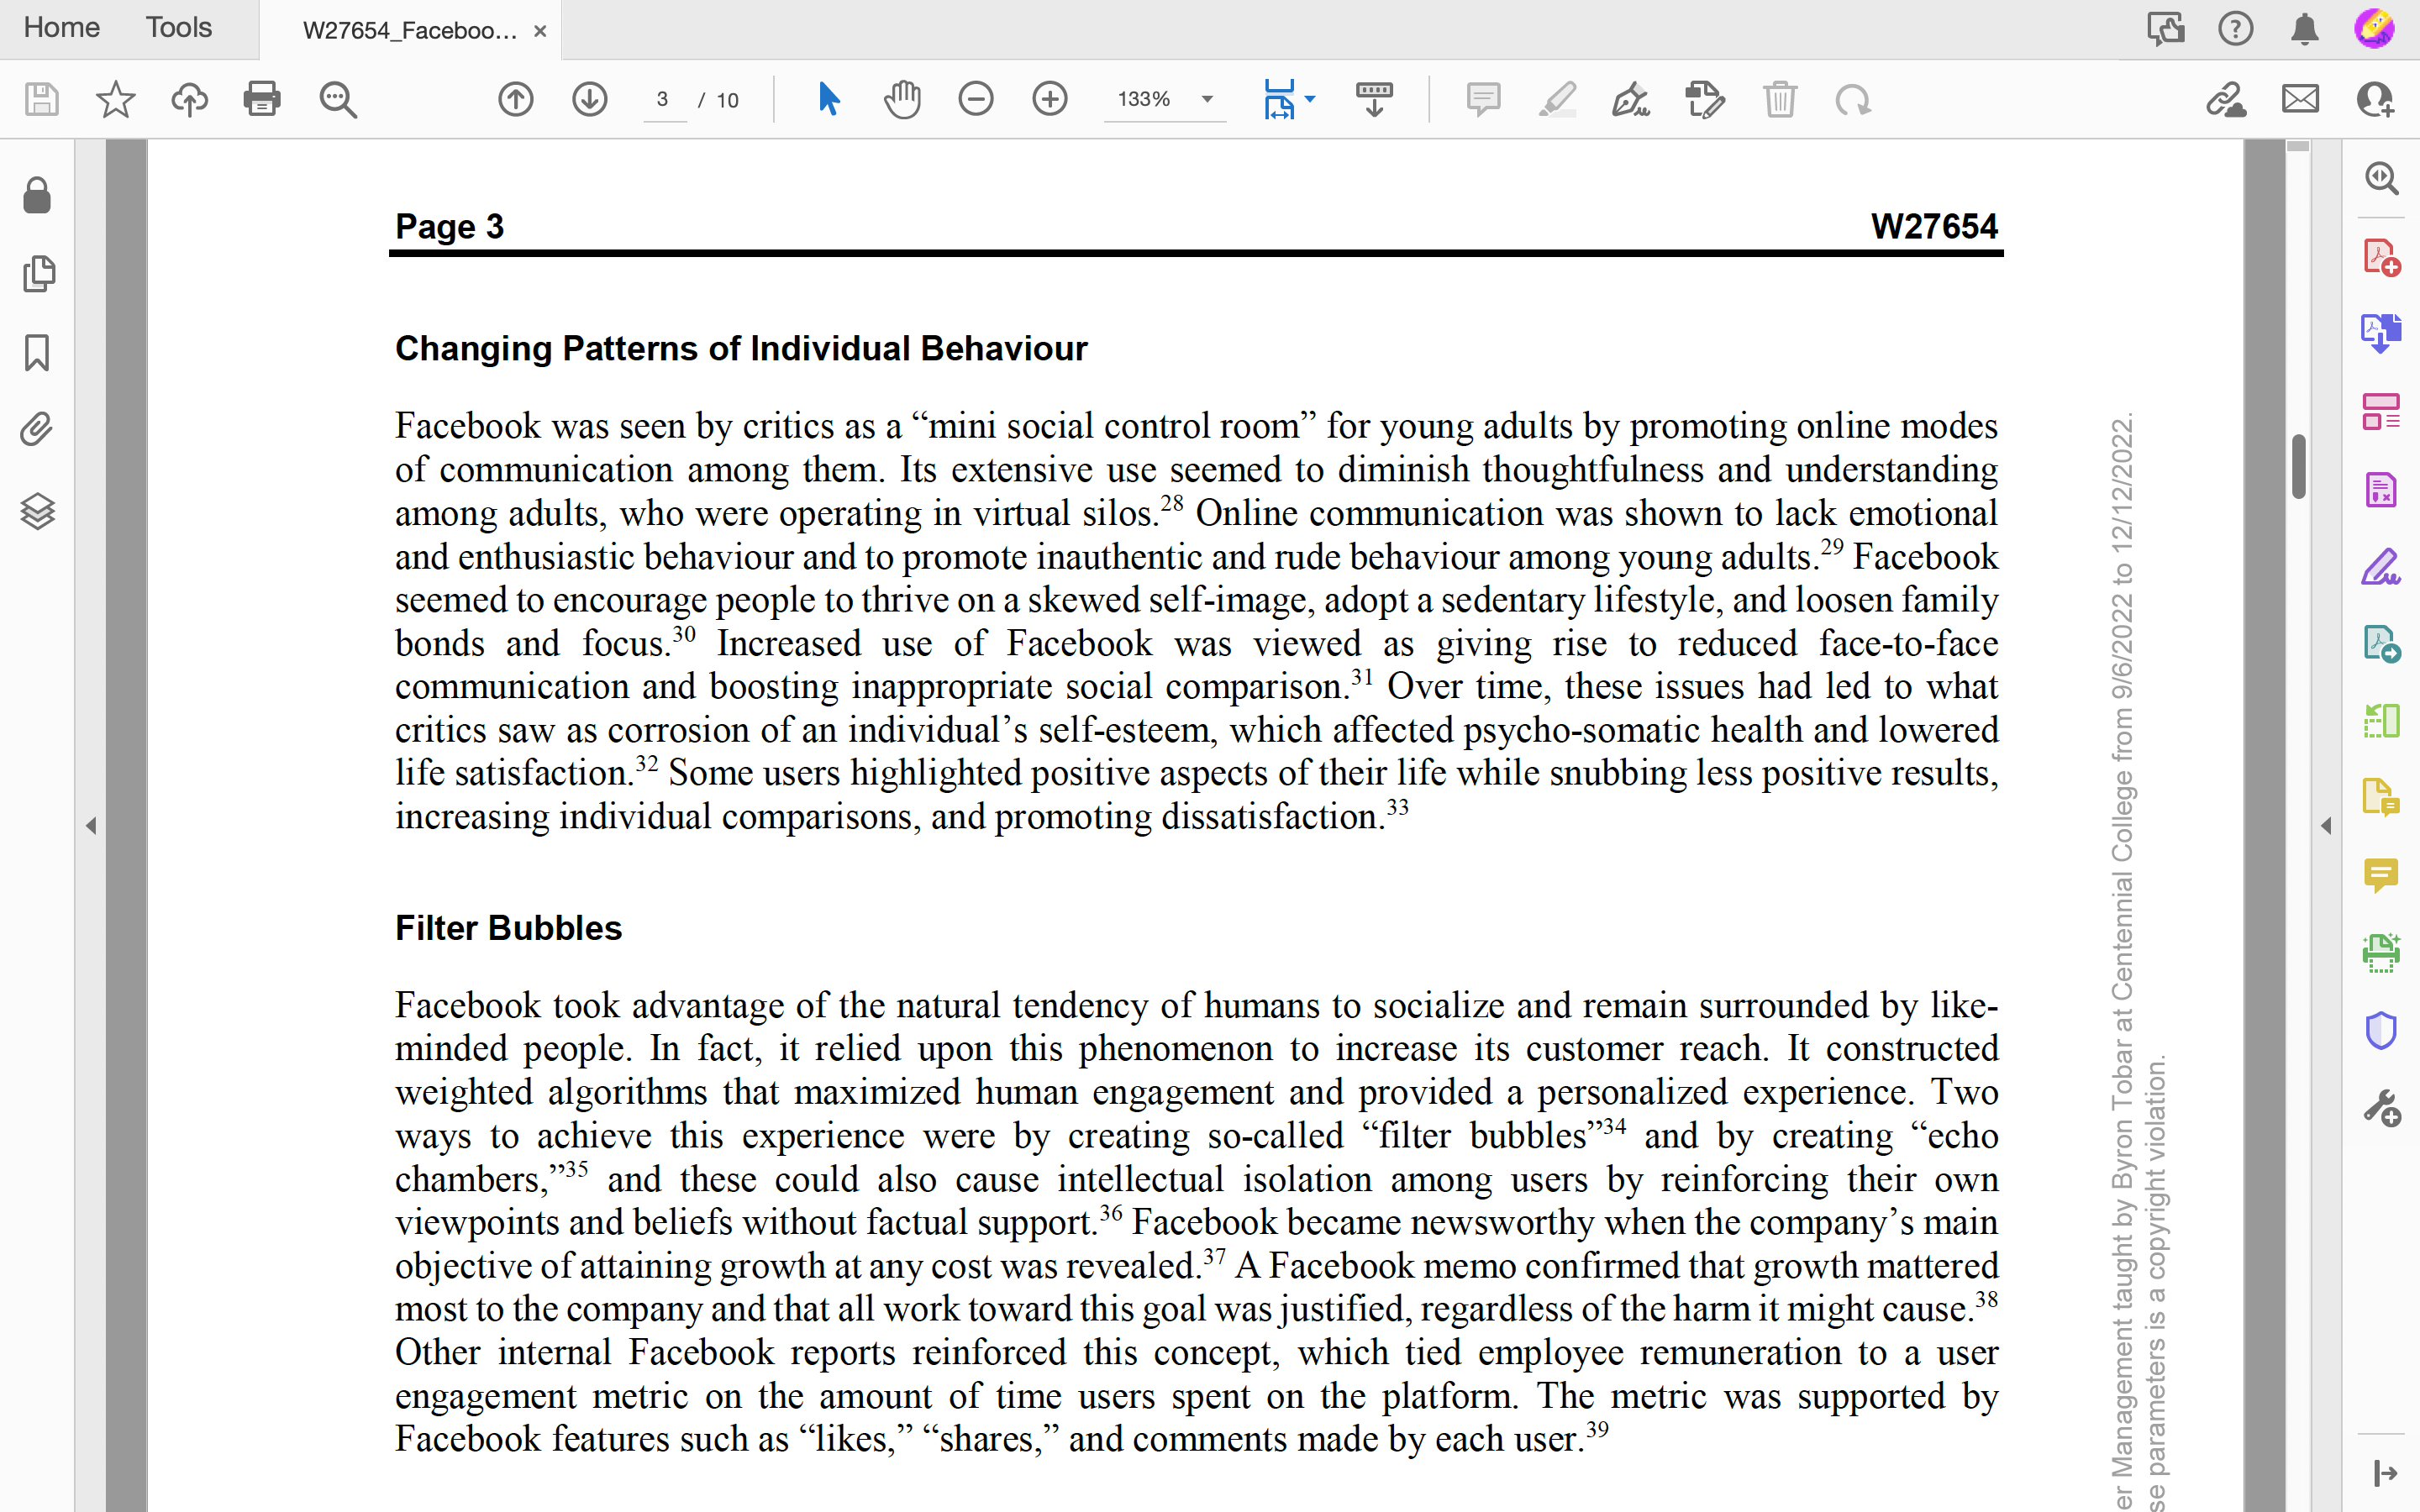
Task: Open the page fit options dropdown arrow
Action: click(x=1308, y=99)
